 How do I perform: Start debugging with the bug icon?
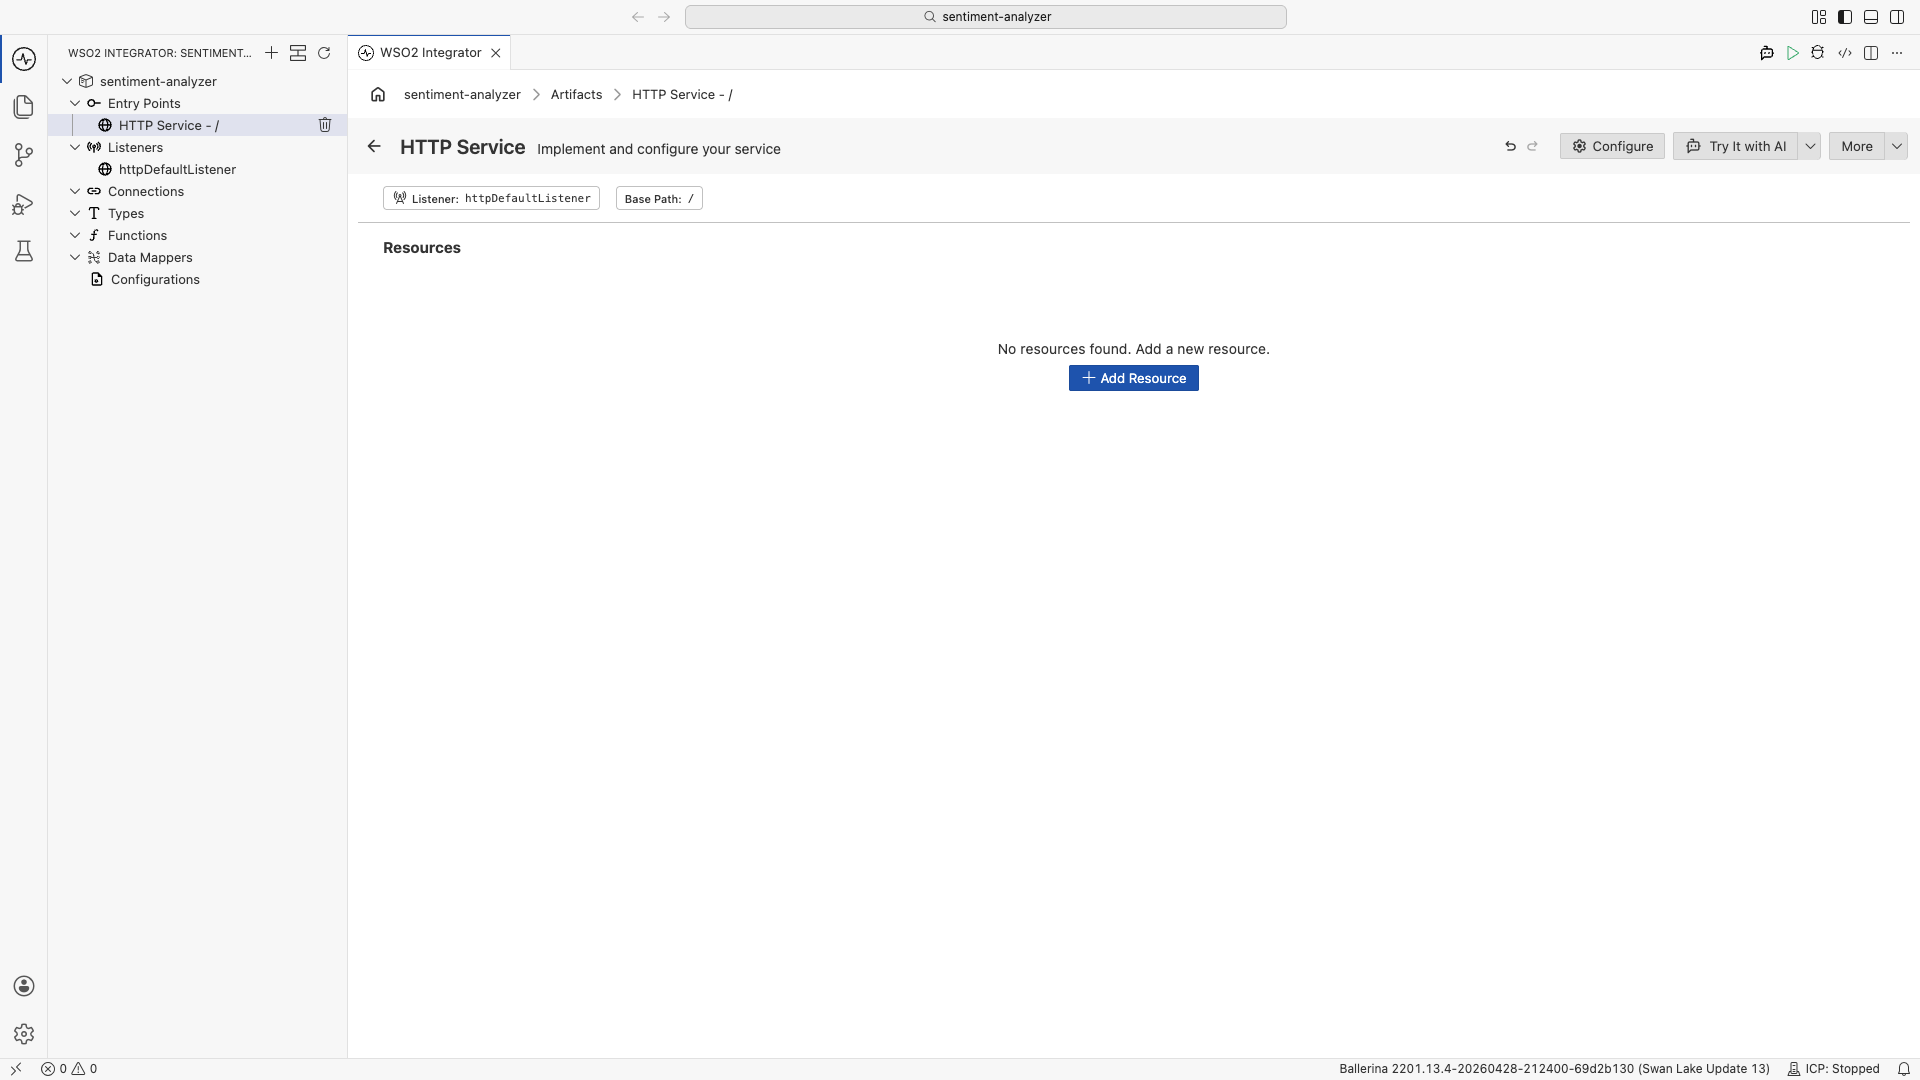click(x=1818, y=53)
